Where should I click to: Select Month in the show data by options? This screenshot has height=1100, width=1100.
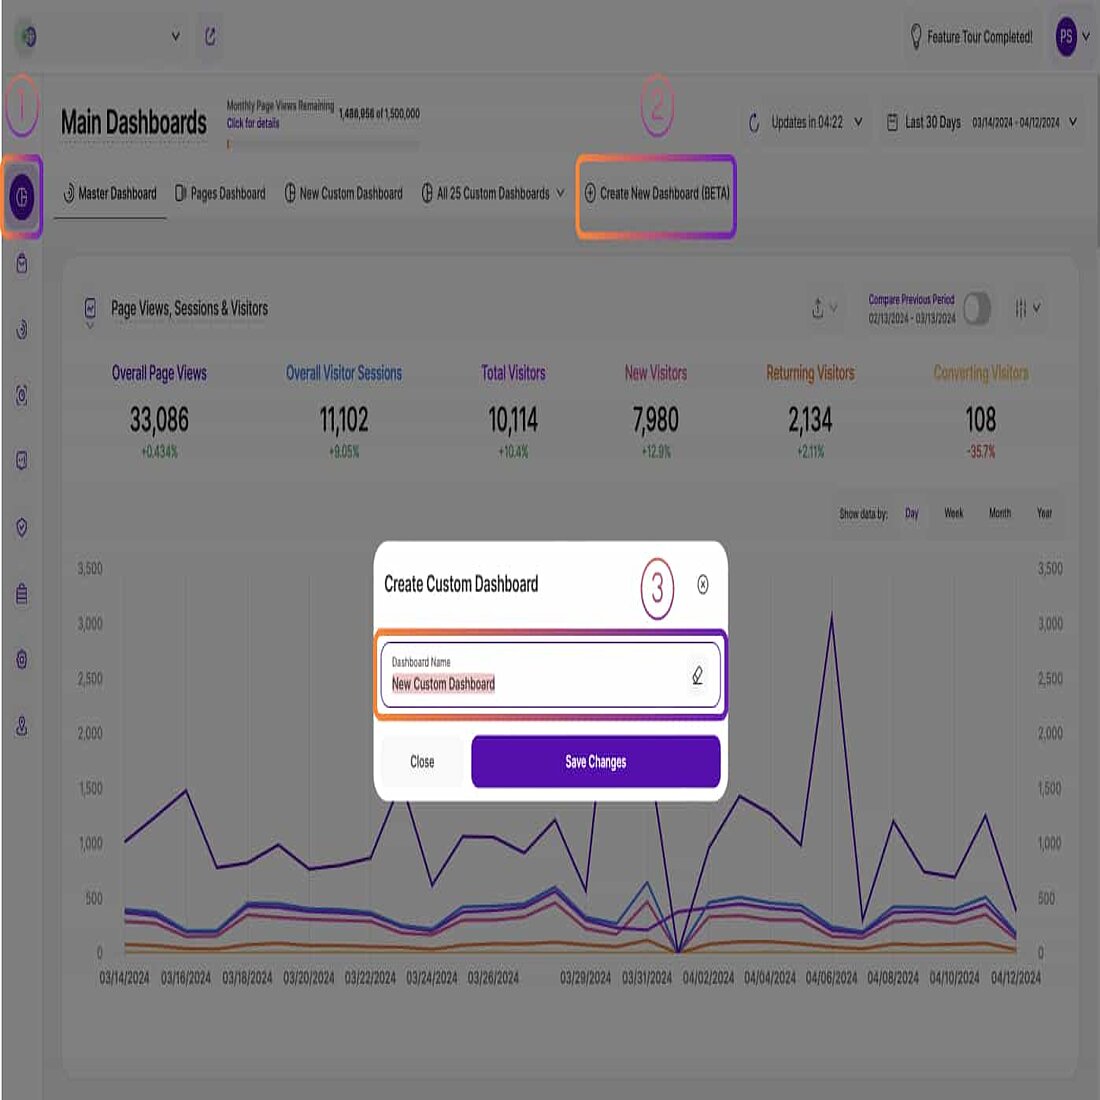pyautogui.click(x=999, y=513)
